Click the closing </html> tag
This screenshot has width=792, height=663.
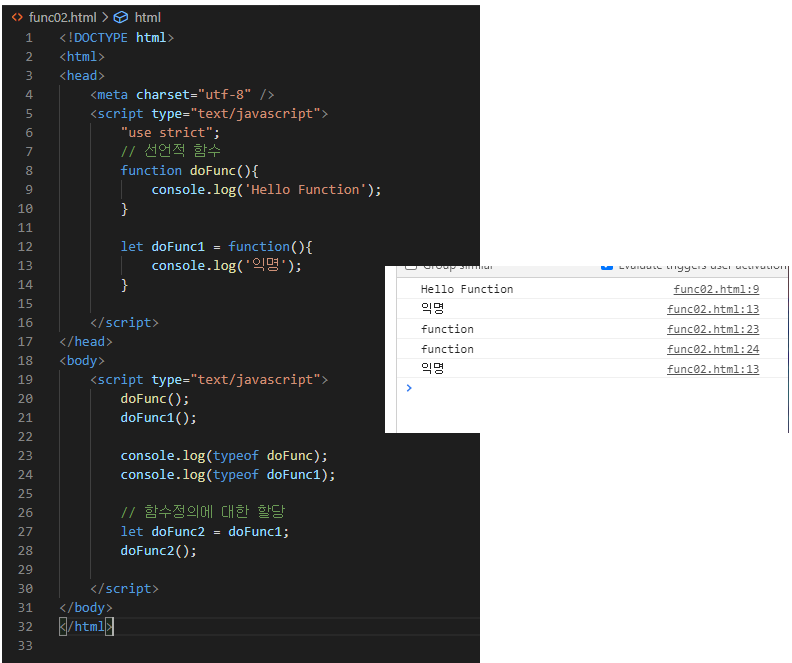pyautogui.click(x=86, y=627)
